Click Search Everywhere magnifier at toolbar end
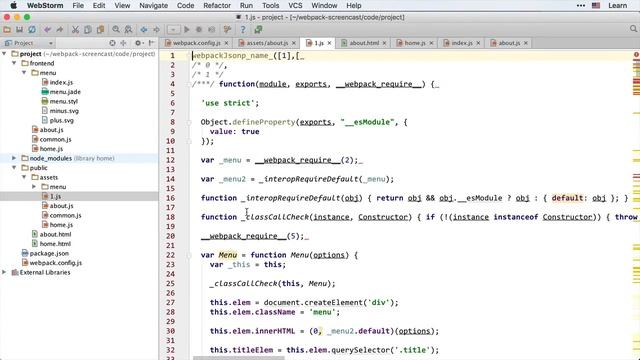The width and height of the screenshot is (640, 360). [x=633, y=29]
